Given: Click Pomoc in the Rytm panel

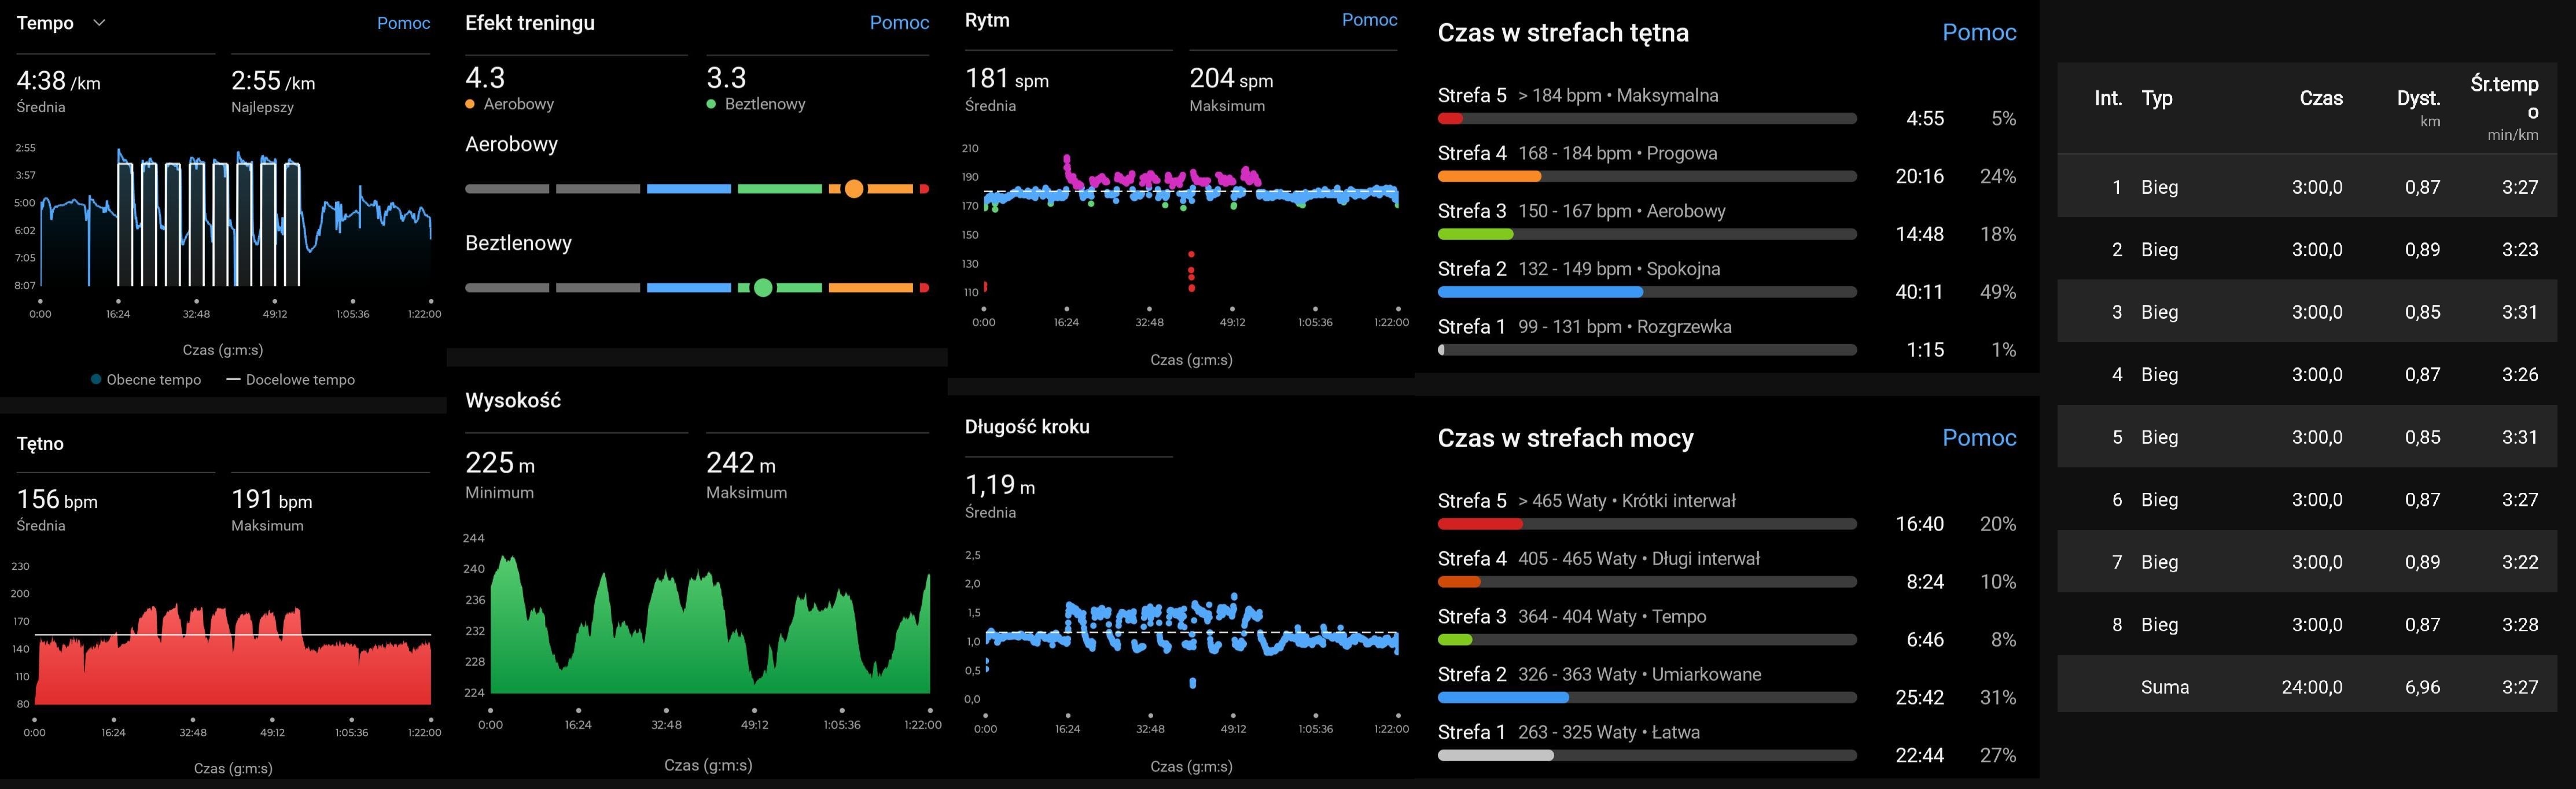Looking at the screenshot, I should click(x=1369, y=20).
